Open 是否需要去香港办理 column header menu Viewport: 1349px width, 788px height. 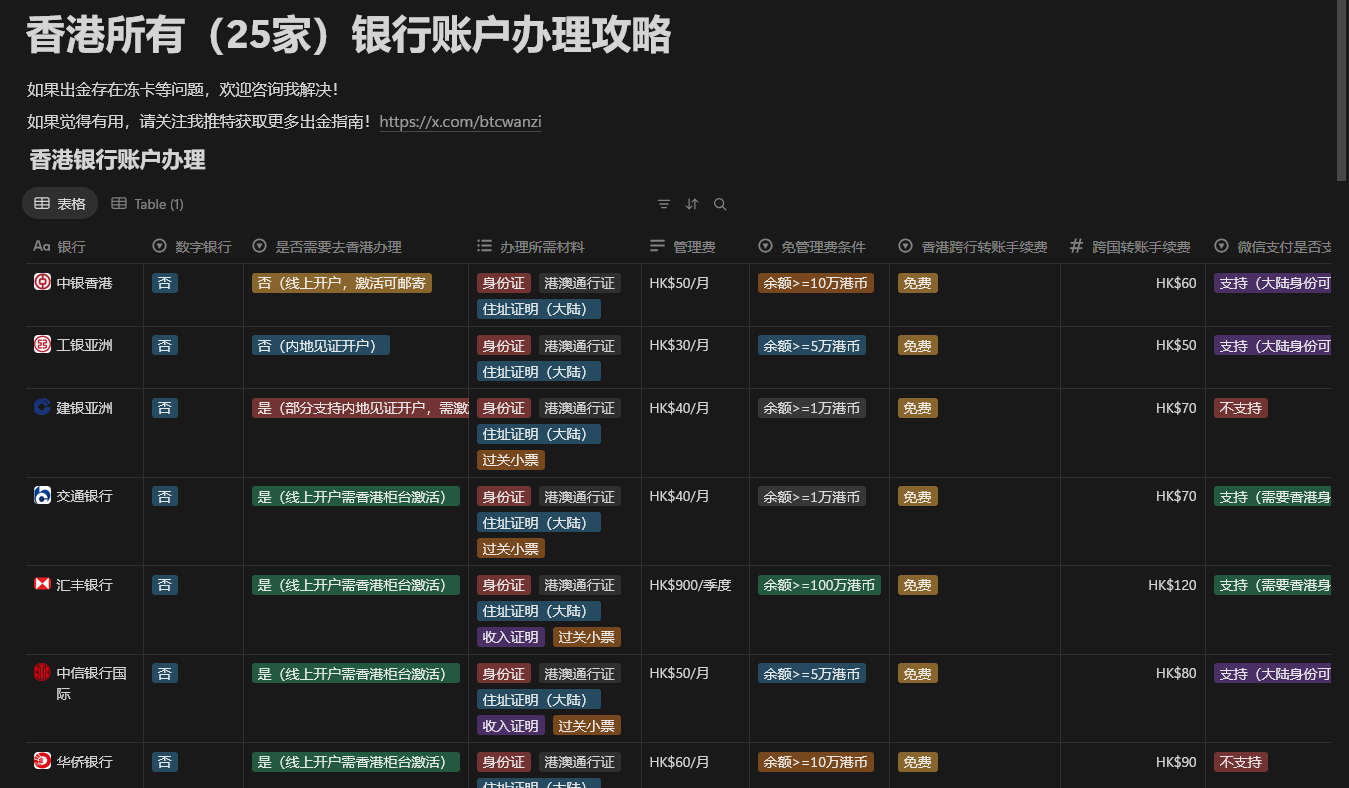[x=356, y=246]
